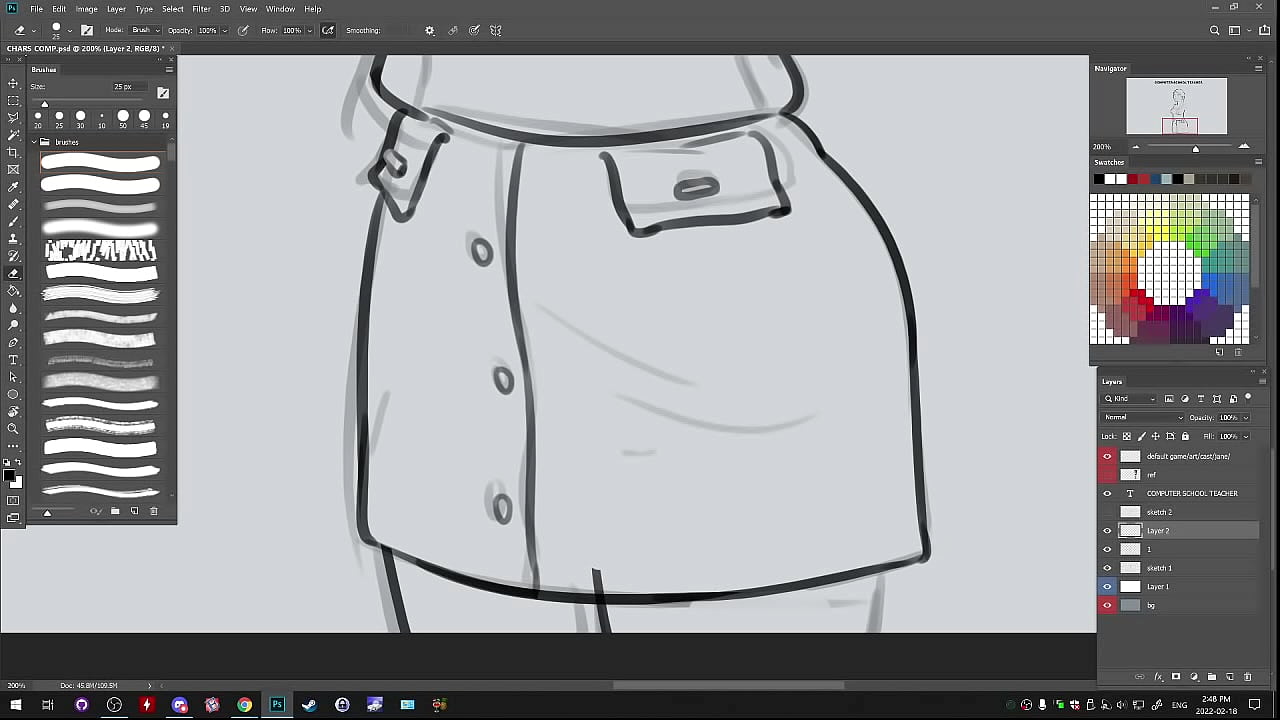
Task: Open the layer blend mode Normal dropdown
Action: 1142,417
